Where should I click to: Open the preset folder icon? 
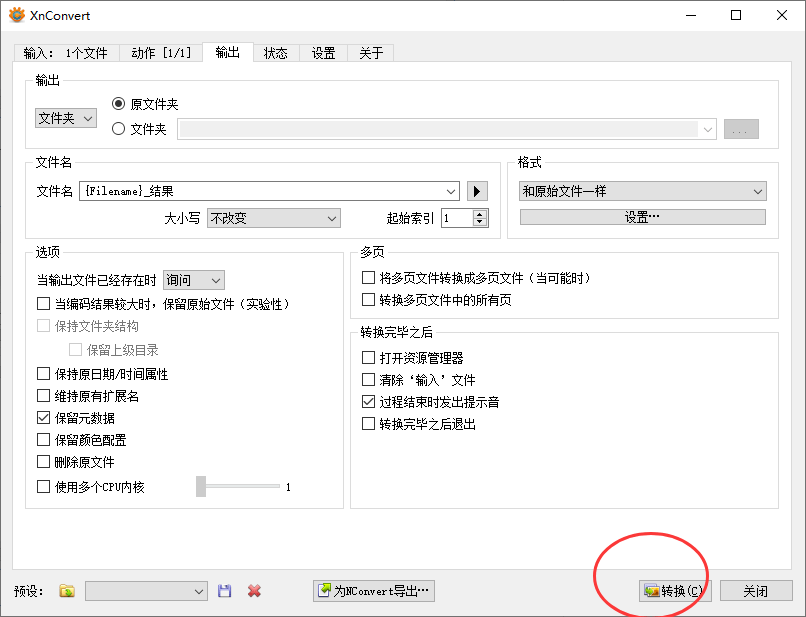67,591
